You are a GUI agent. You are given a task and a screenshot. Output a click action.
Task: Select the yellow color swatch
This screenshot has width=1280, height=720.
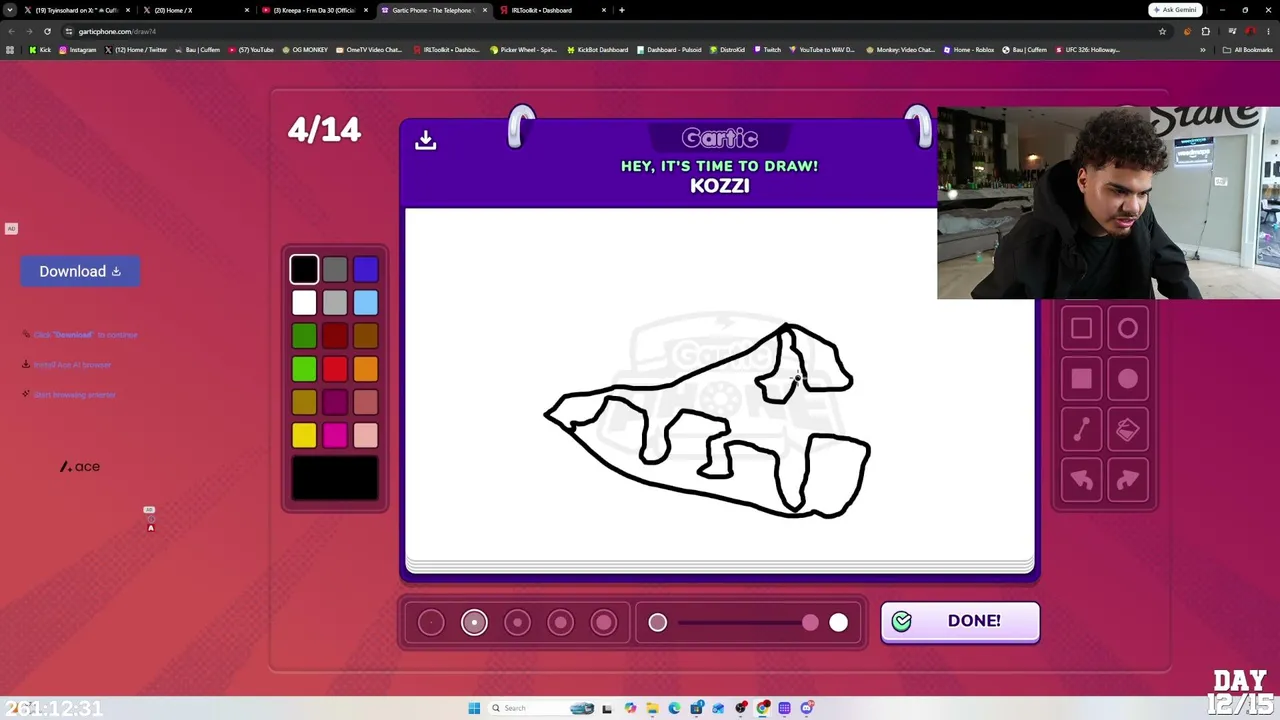coord(304,435)
